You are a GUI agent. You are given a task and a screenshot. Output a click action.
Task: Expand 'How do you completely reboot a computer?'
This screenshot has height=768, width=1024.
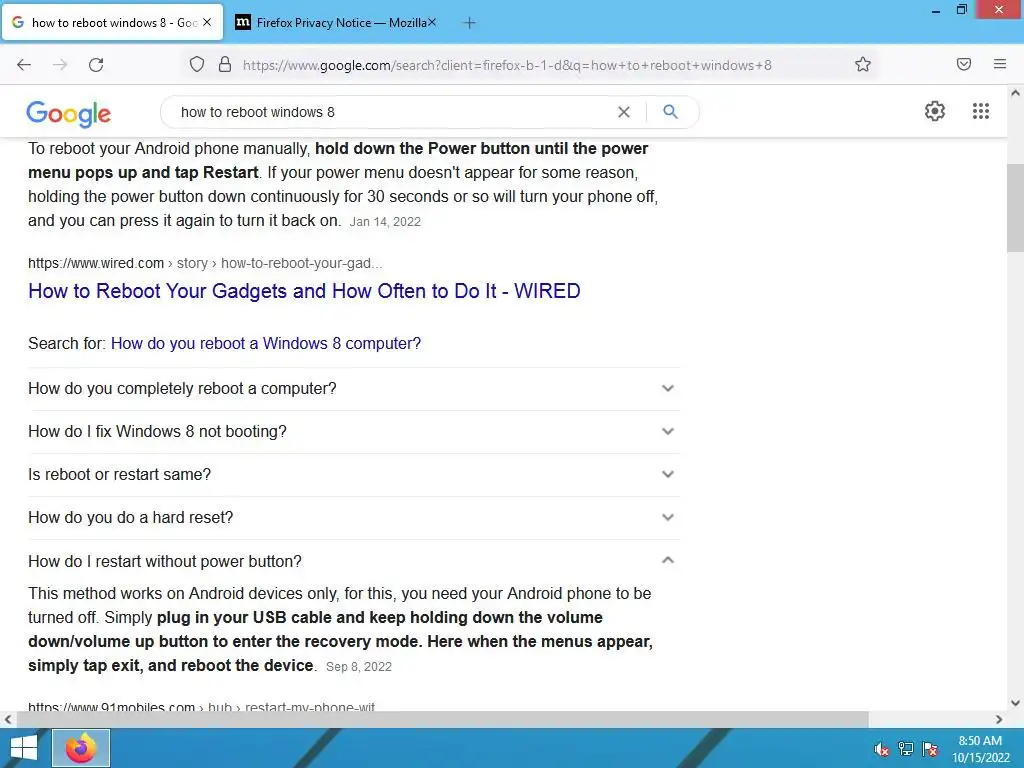[x=354, y=389]
